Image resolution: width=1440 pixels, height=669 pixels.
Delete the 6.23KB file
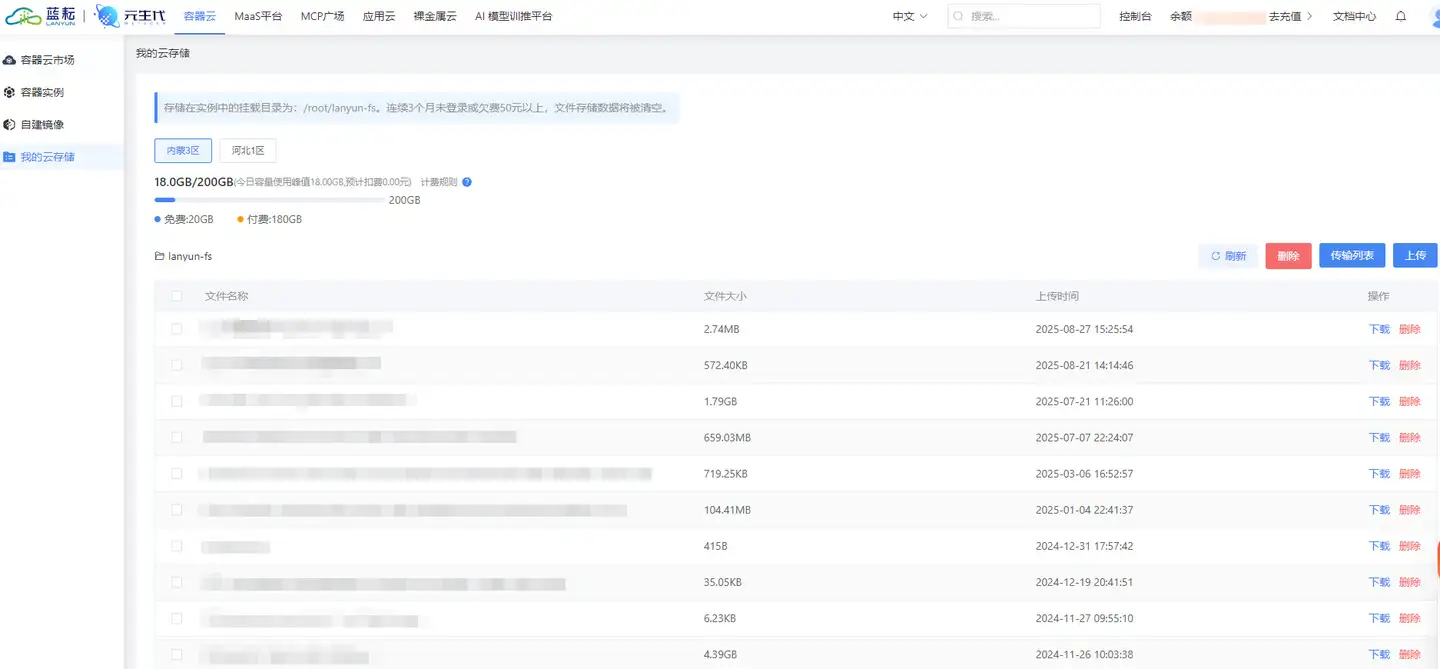click(x=1410, y=618)
